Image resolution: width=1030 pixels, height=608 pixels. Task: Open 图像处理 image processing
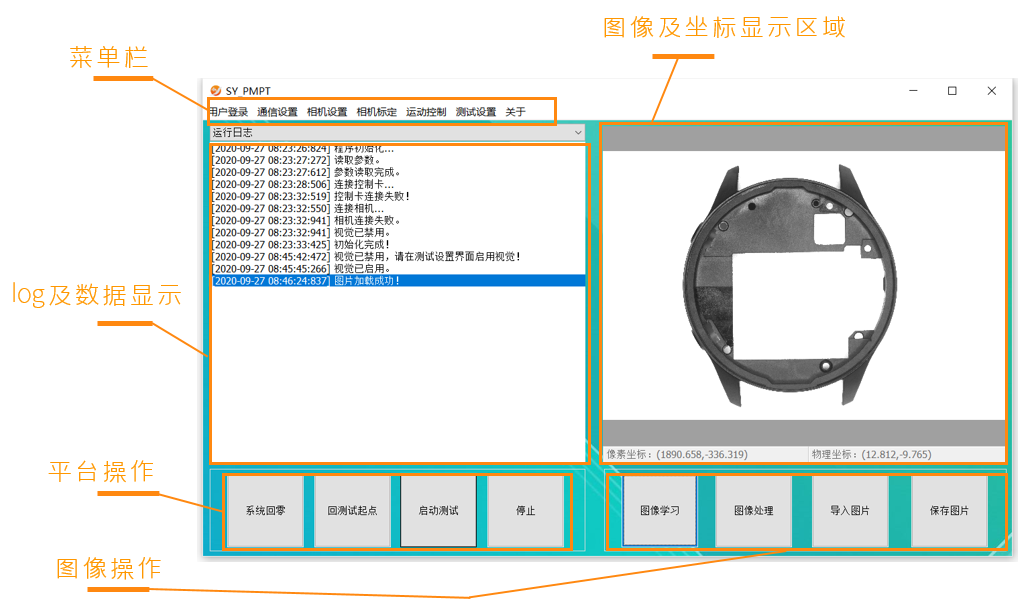pos(754,511)
